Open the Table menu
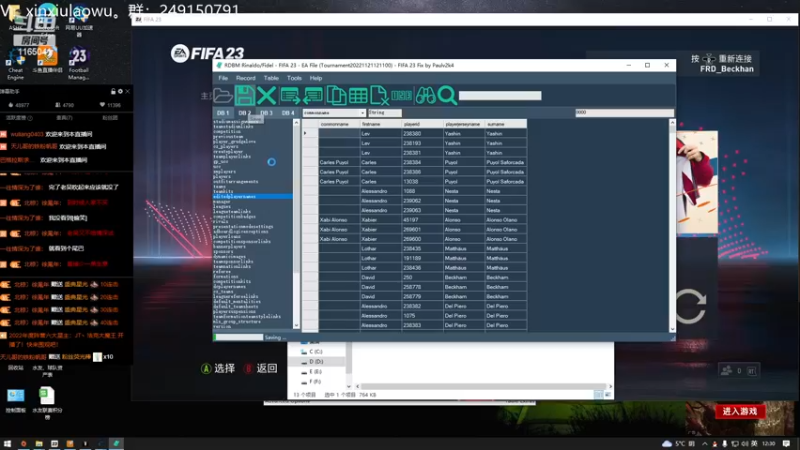This screenshot has width=800, height=450. pyautogui.click(x=271, y=78)
